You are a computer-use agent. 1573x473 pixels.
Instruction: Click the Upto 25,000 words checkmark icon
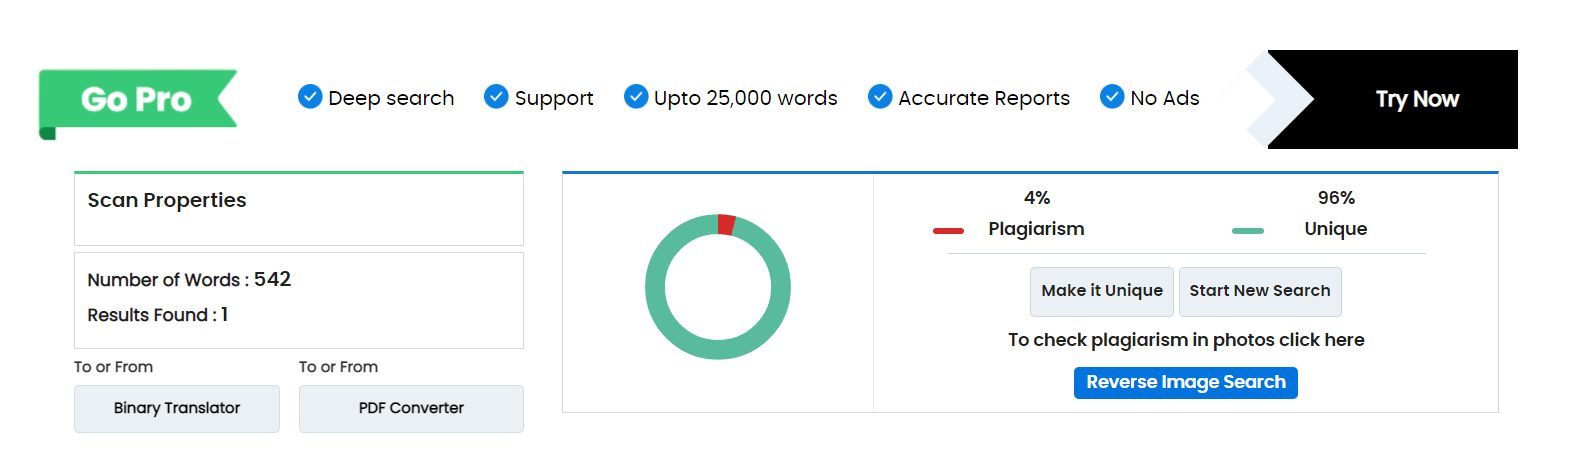click(636, 97)
